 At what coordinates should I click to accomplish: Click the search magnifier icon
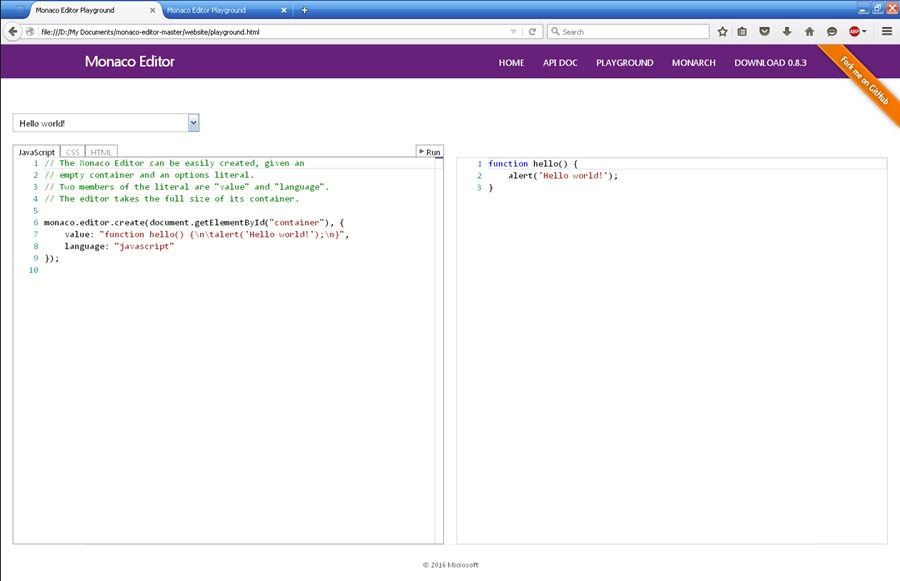[x=555, y=31]
